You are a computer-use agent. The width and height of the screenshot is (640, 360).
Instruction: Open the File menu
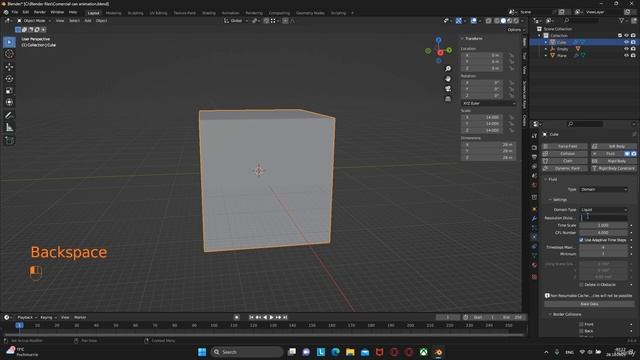point(15,12)
